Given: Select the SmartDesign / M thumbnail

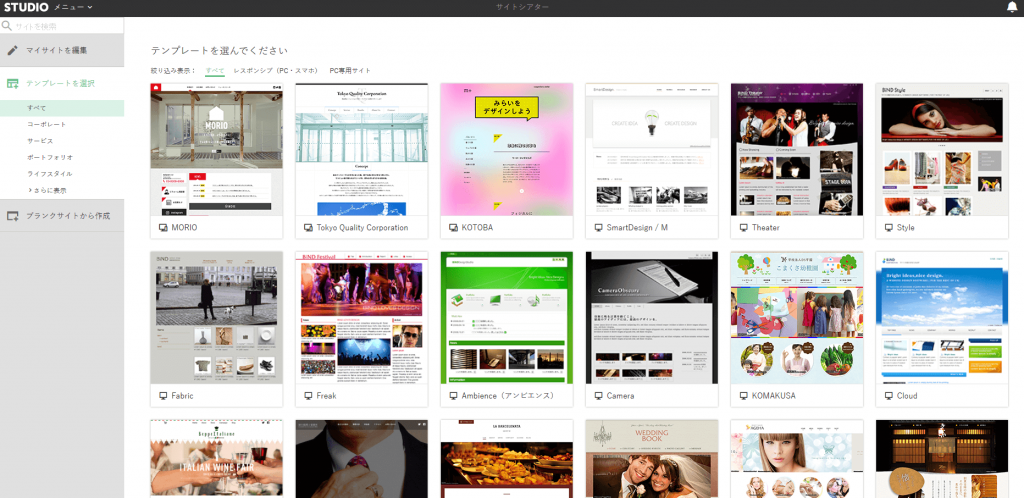Looking at the screenshot, I should pyautogui.click(x=652, y=149).
